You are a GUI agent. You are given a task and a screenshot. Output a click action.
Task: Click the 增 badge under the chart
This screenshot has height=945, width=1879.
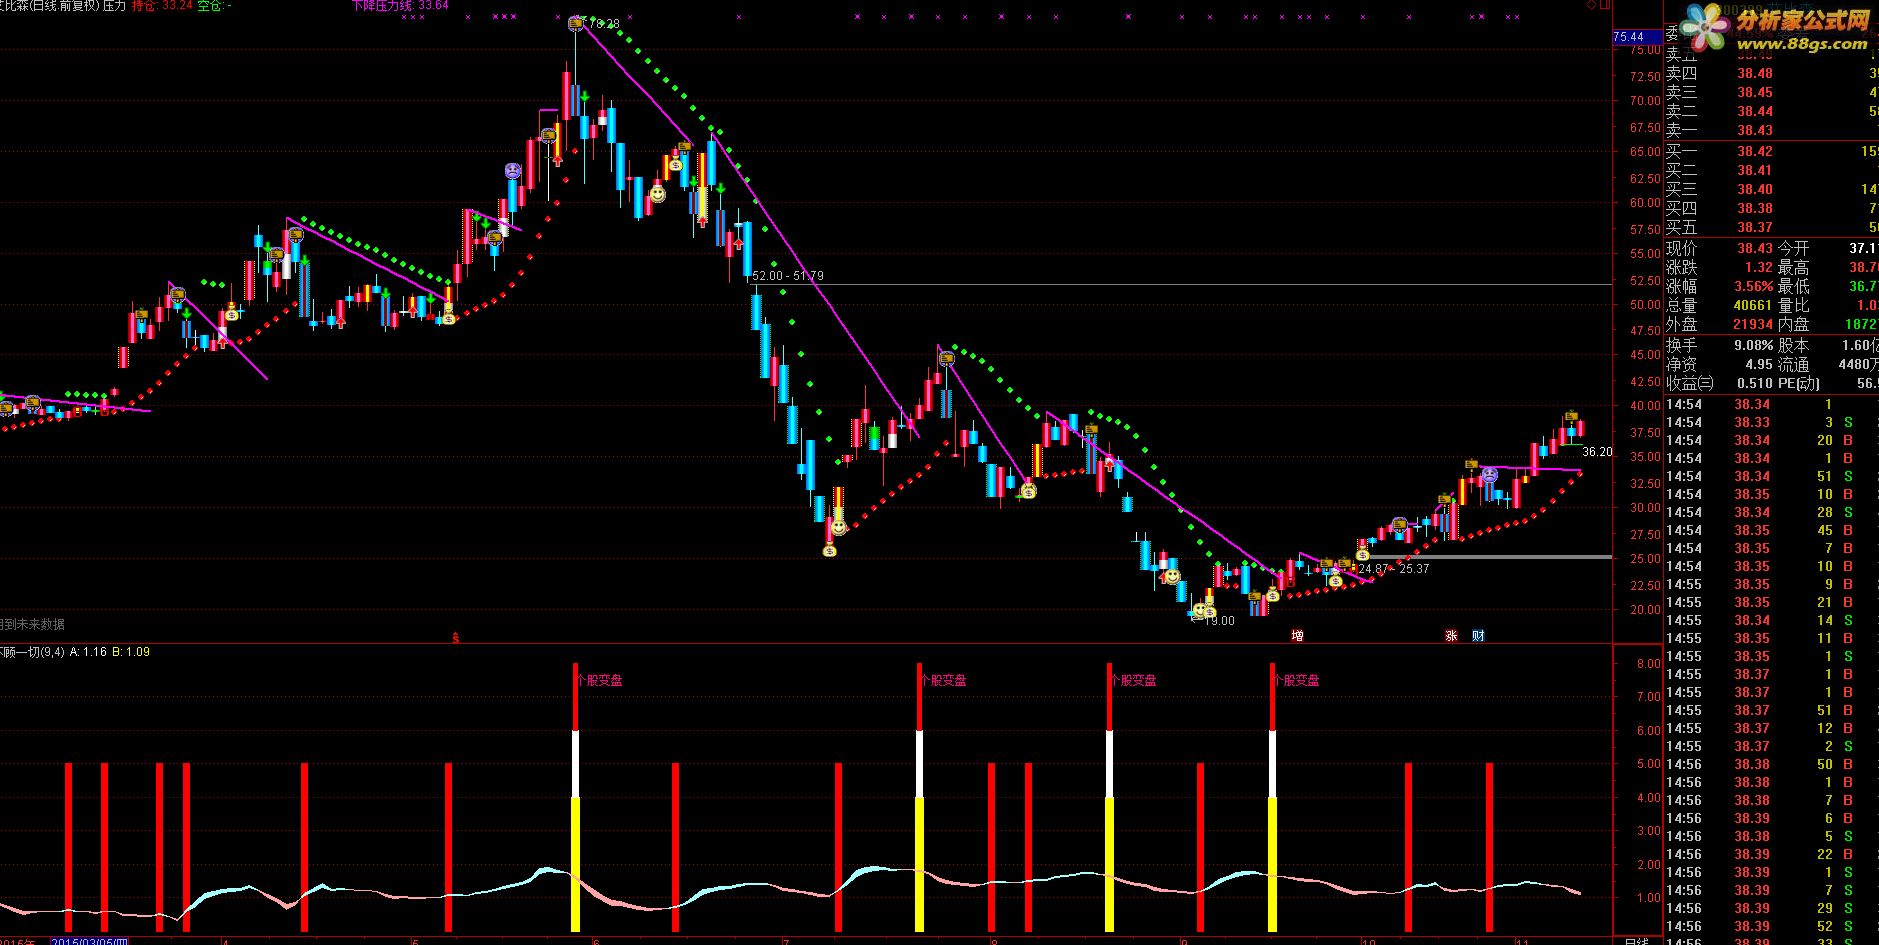1297,635
